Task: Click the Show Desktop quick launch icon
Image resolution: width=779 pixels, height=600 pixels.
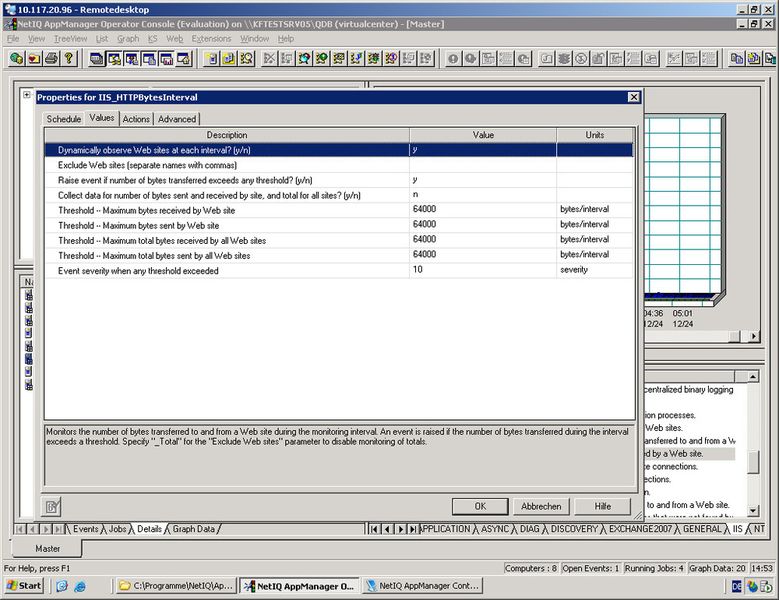Action: pos(62,585)
